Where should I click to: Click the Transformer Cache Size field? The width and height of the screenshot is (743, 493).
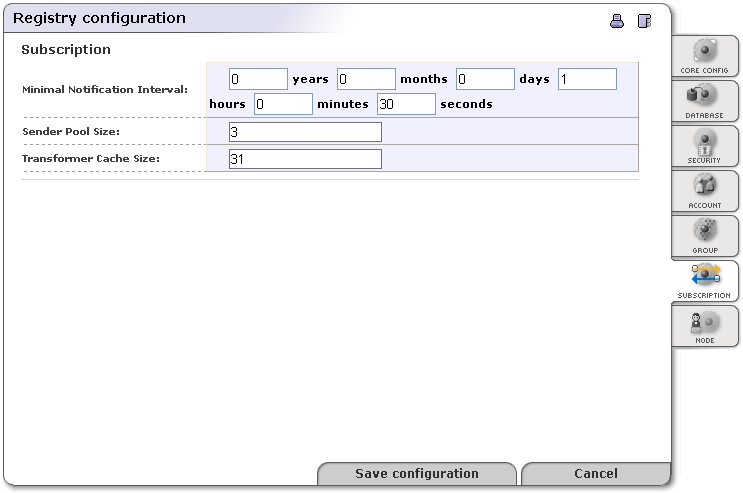point(305,159)
